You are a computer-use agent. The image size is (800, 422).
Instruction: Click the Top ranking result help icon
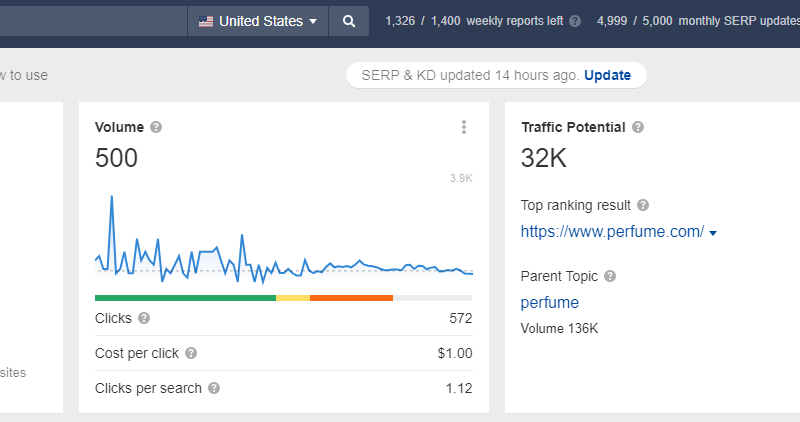[643, 205]
